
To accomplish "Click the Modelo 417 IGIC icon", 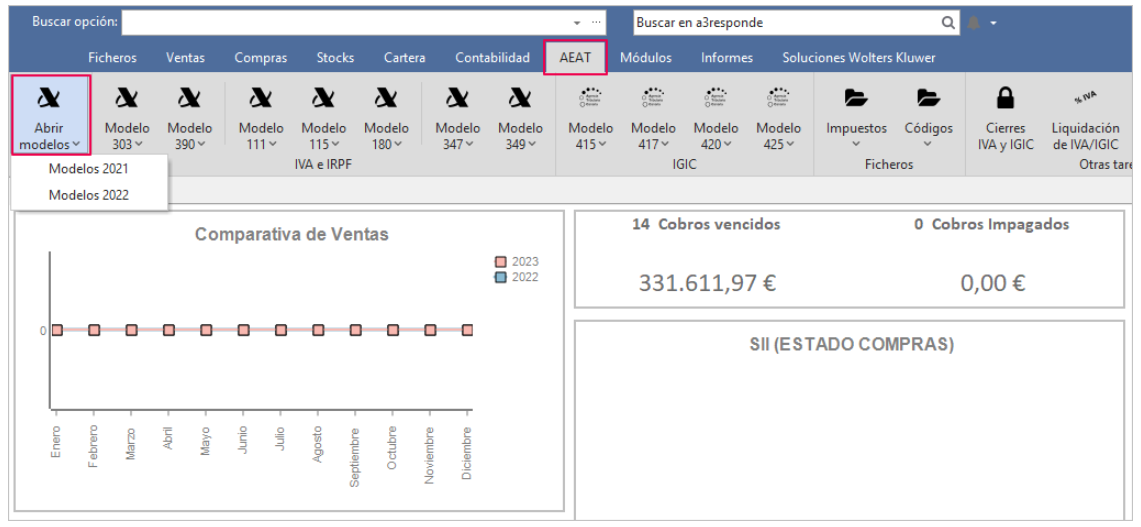I will pyautogui.click(x=653, y=98).
